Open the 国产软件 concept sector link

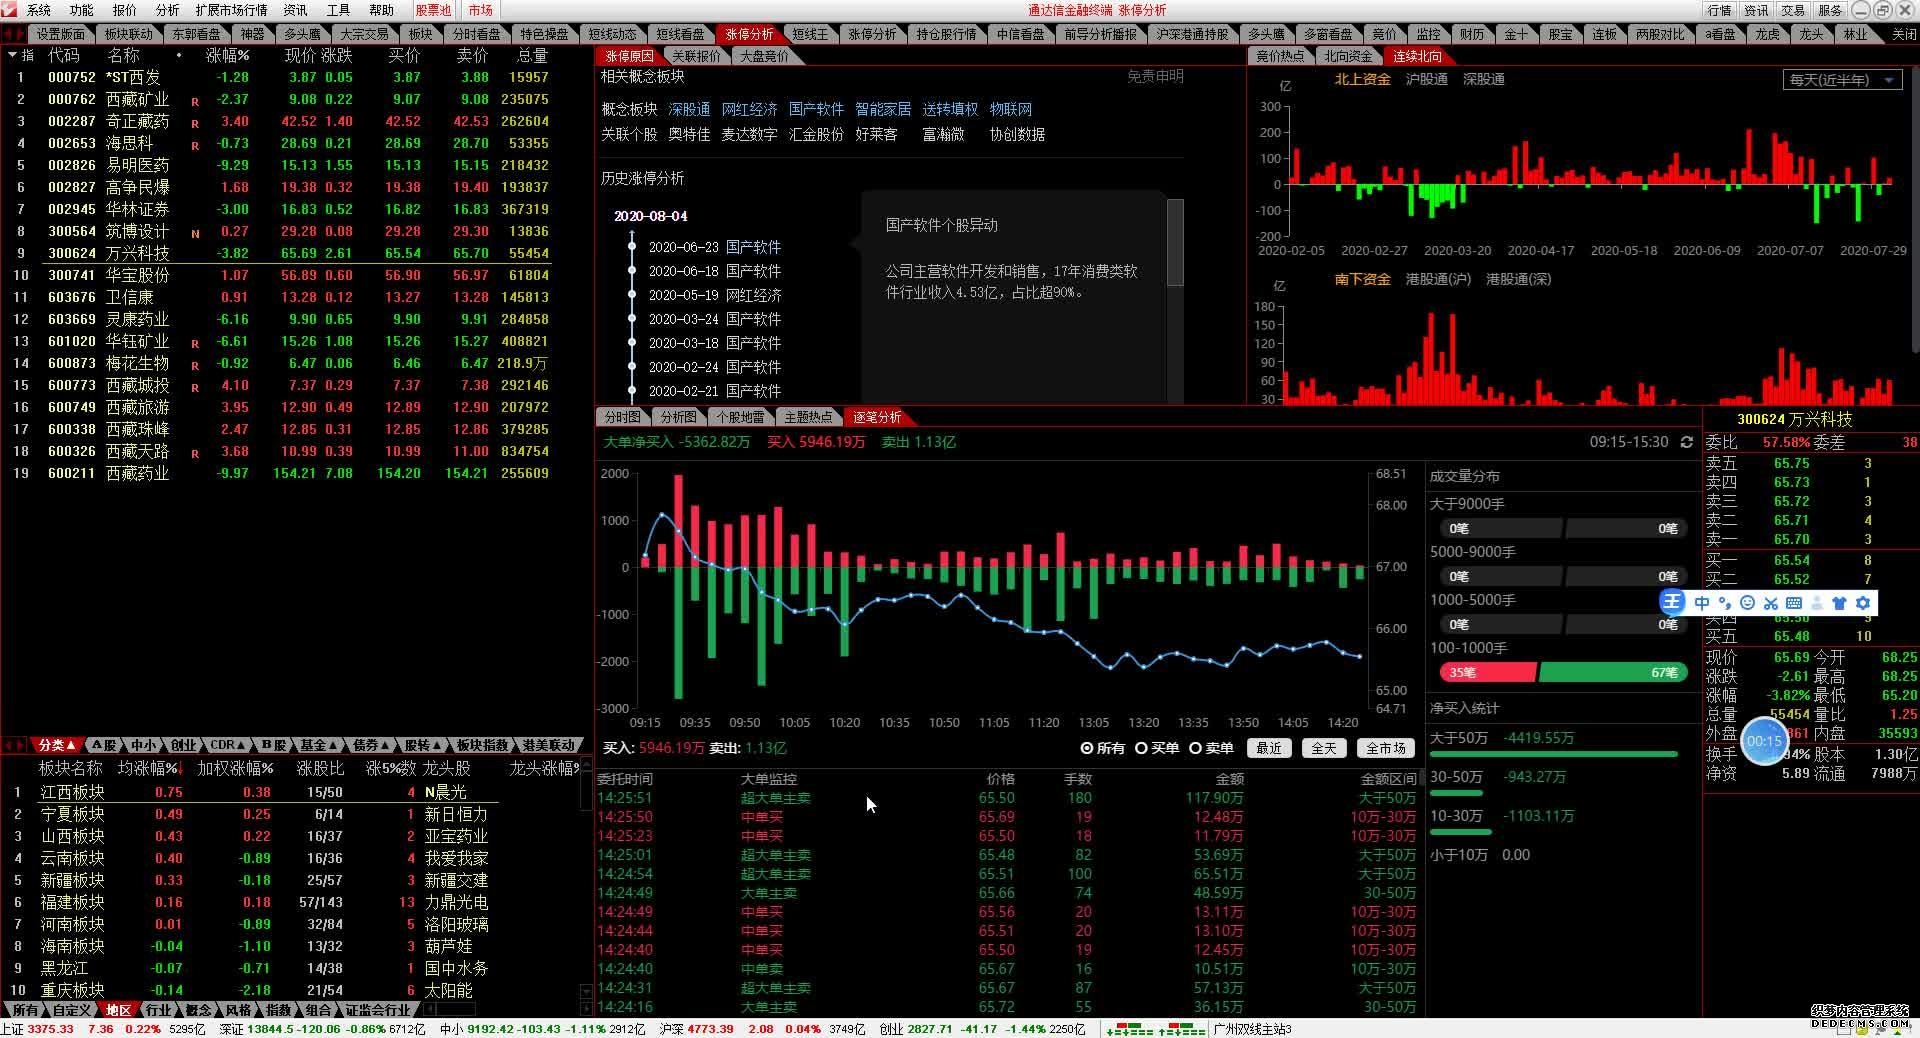(816, 109)
